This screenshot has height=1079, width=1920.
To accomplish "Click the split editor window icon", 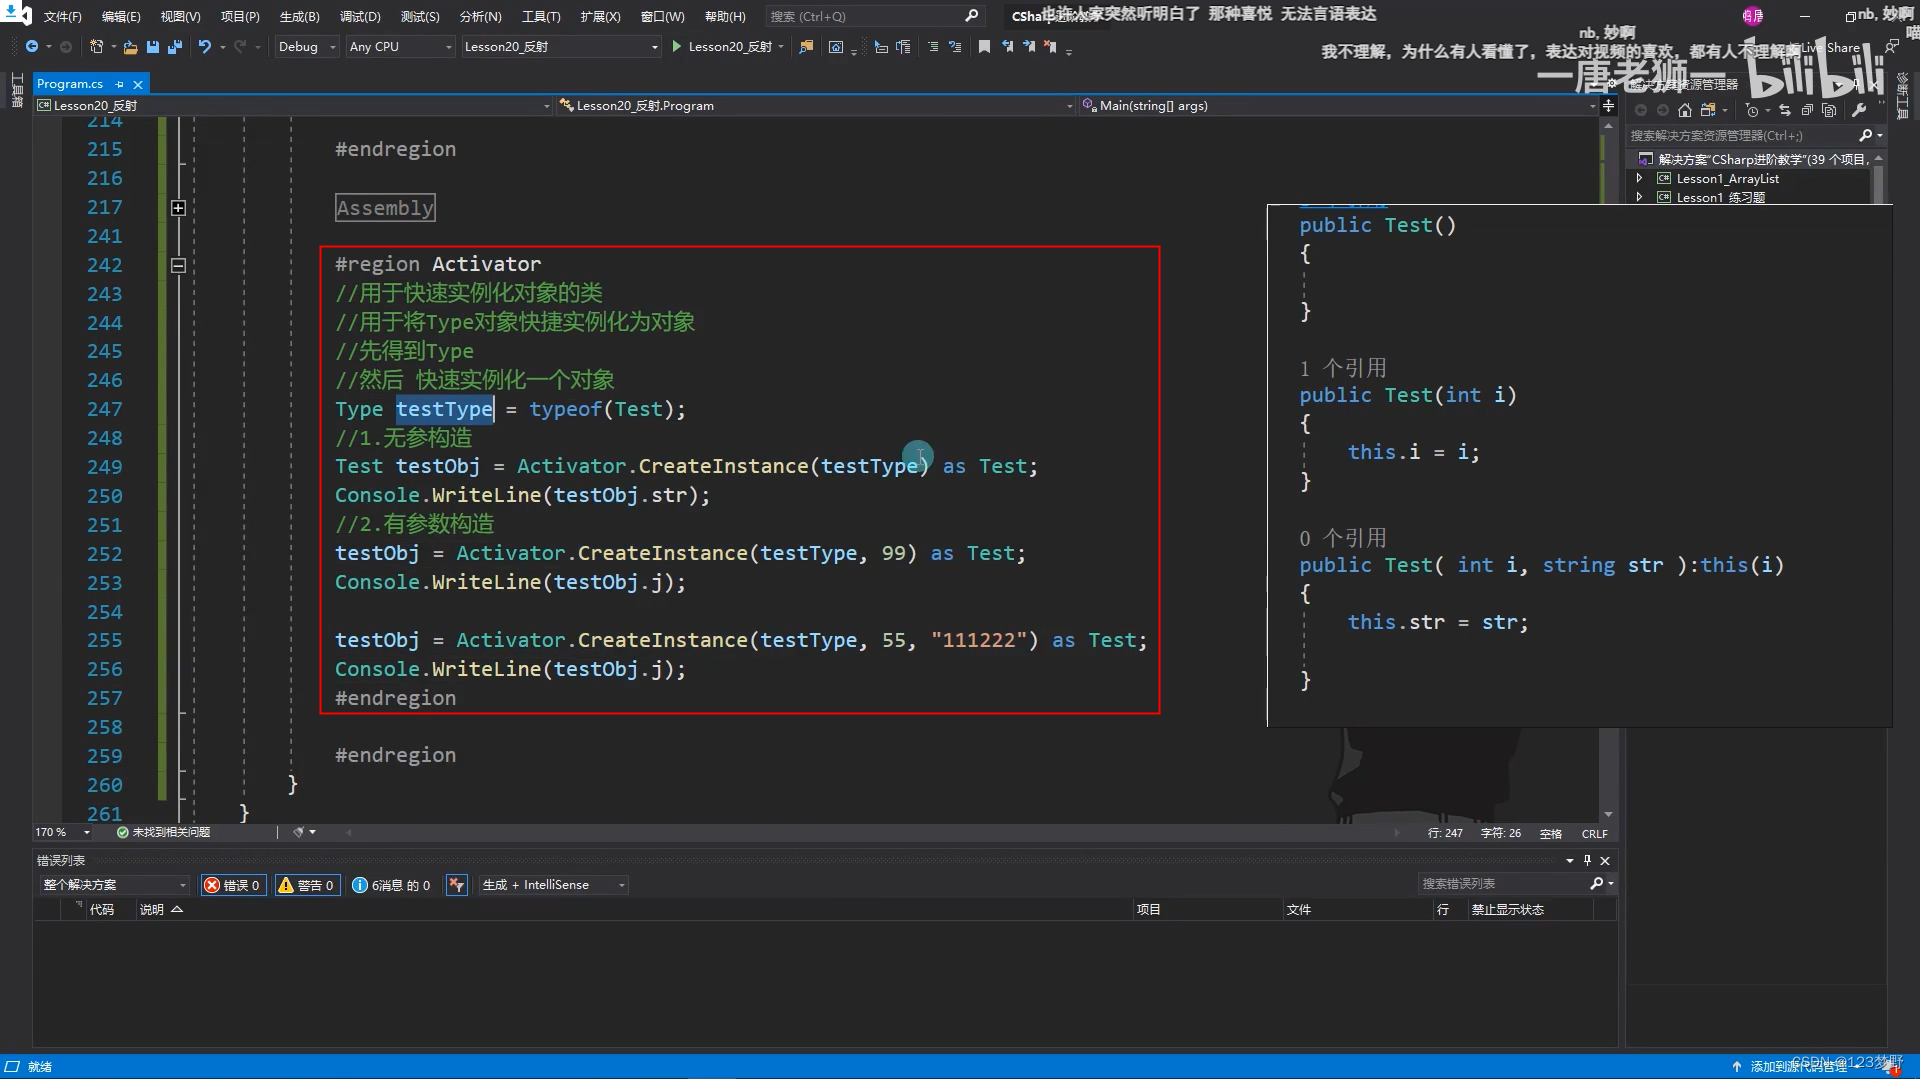I will click(1608, 106).
